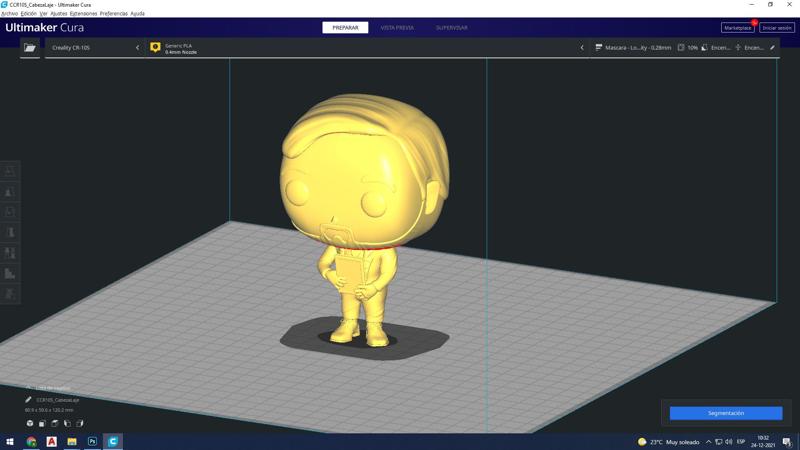Screen dimensions: 800x450
Task: Click the yellow Generic PLA material icon
Action: pos(155,47)
